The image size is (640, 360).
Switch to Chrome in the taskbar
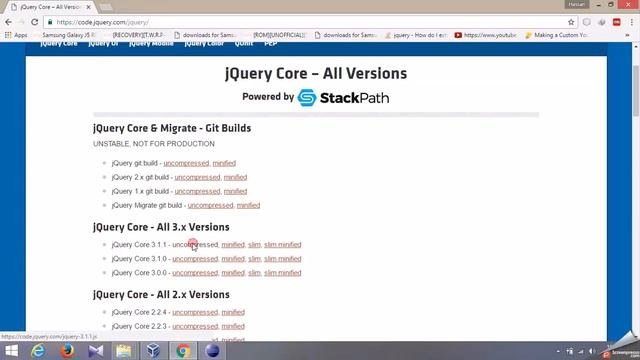183,351
